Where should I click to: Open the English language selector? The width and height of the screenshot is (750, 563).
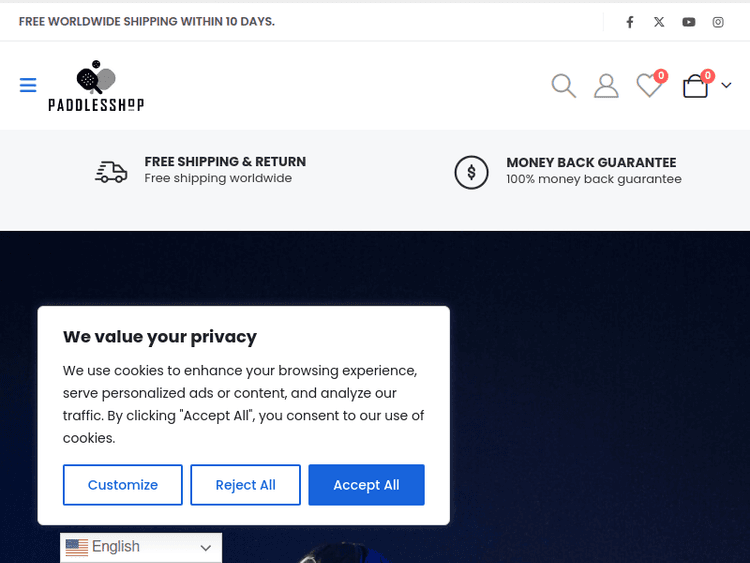pyautogui.click(x=141, y=547)
